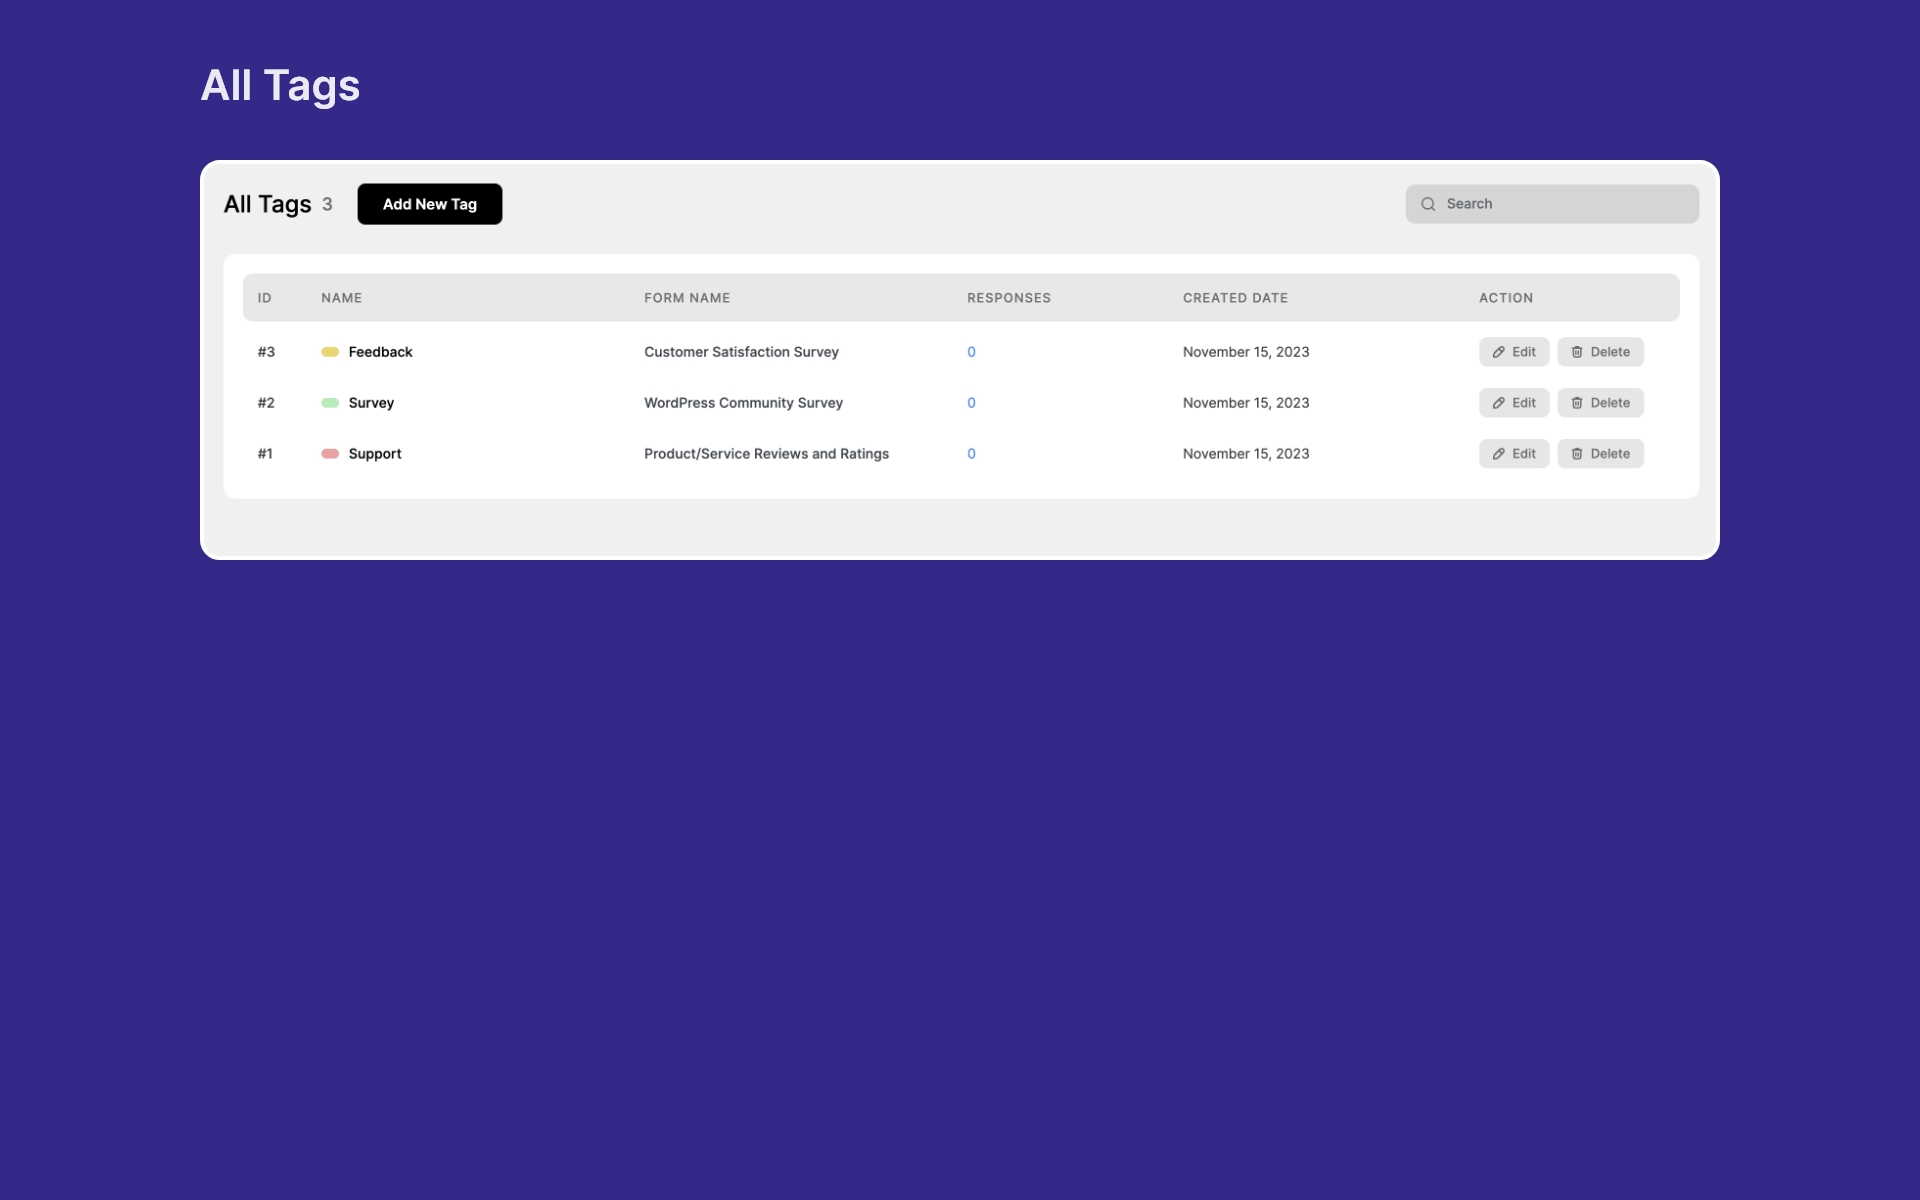The image size is (1920, 1200).
Task: Open the Customer Satisfaction Survey form name
Action: [x=741, y=352]
